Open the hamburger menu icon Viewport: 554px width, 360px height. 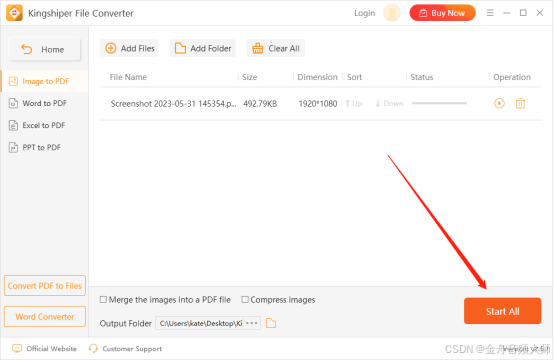pos(490,13)
